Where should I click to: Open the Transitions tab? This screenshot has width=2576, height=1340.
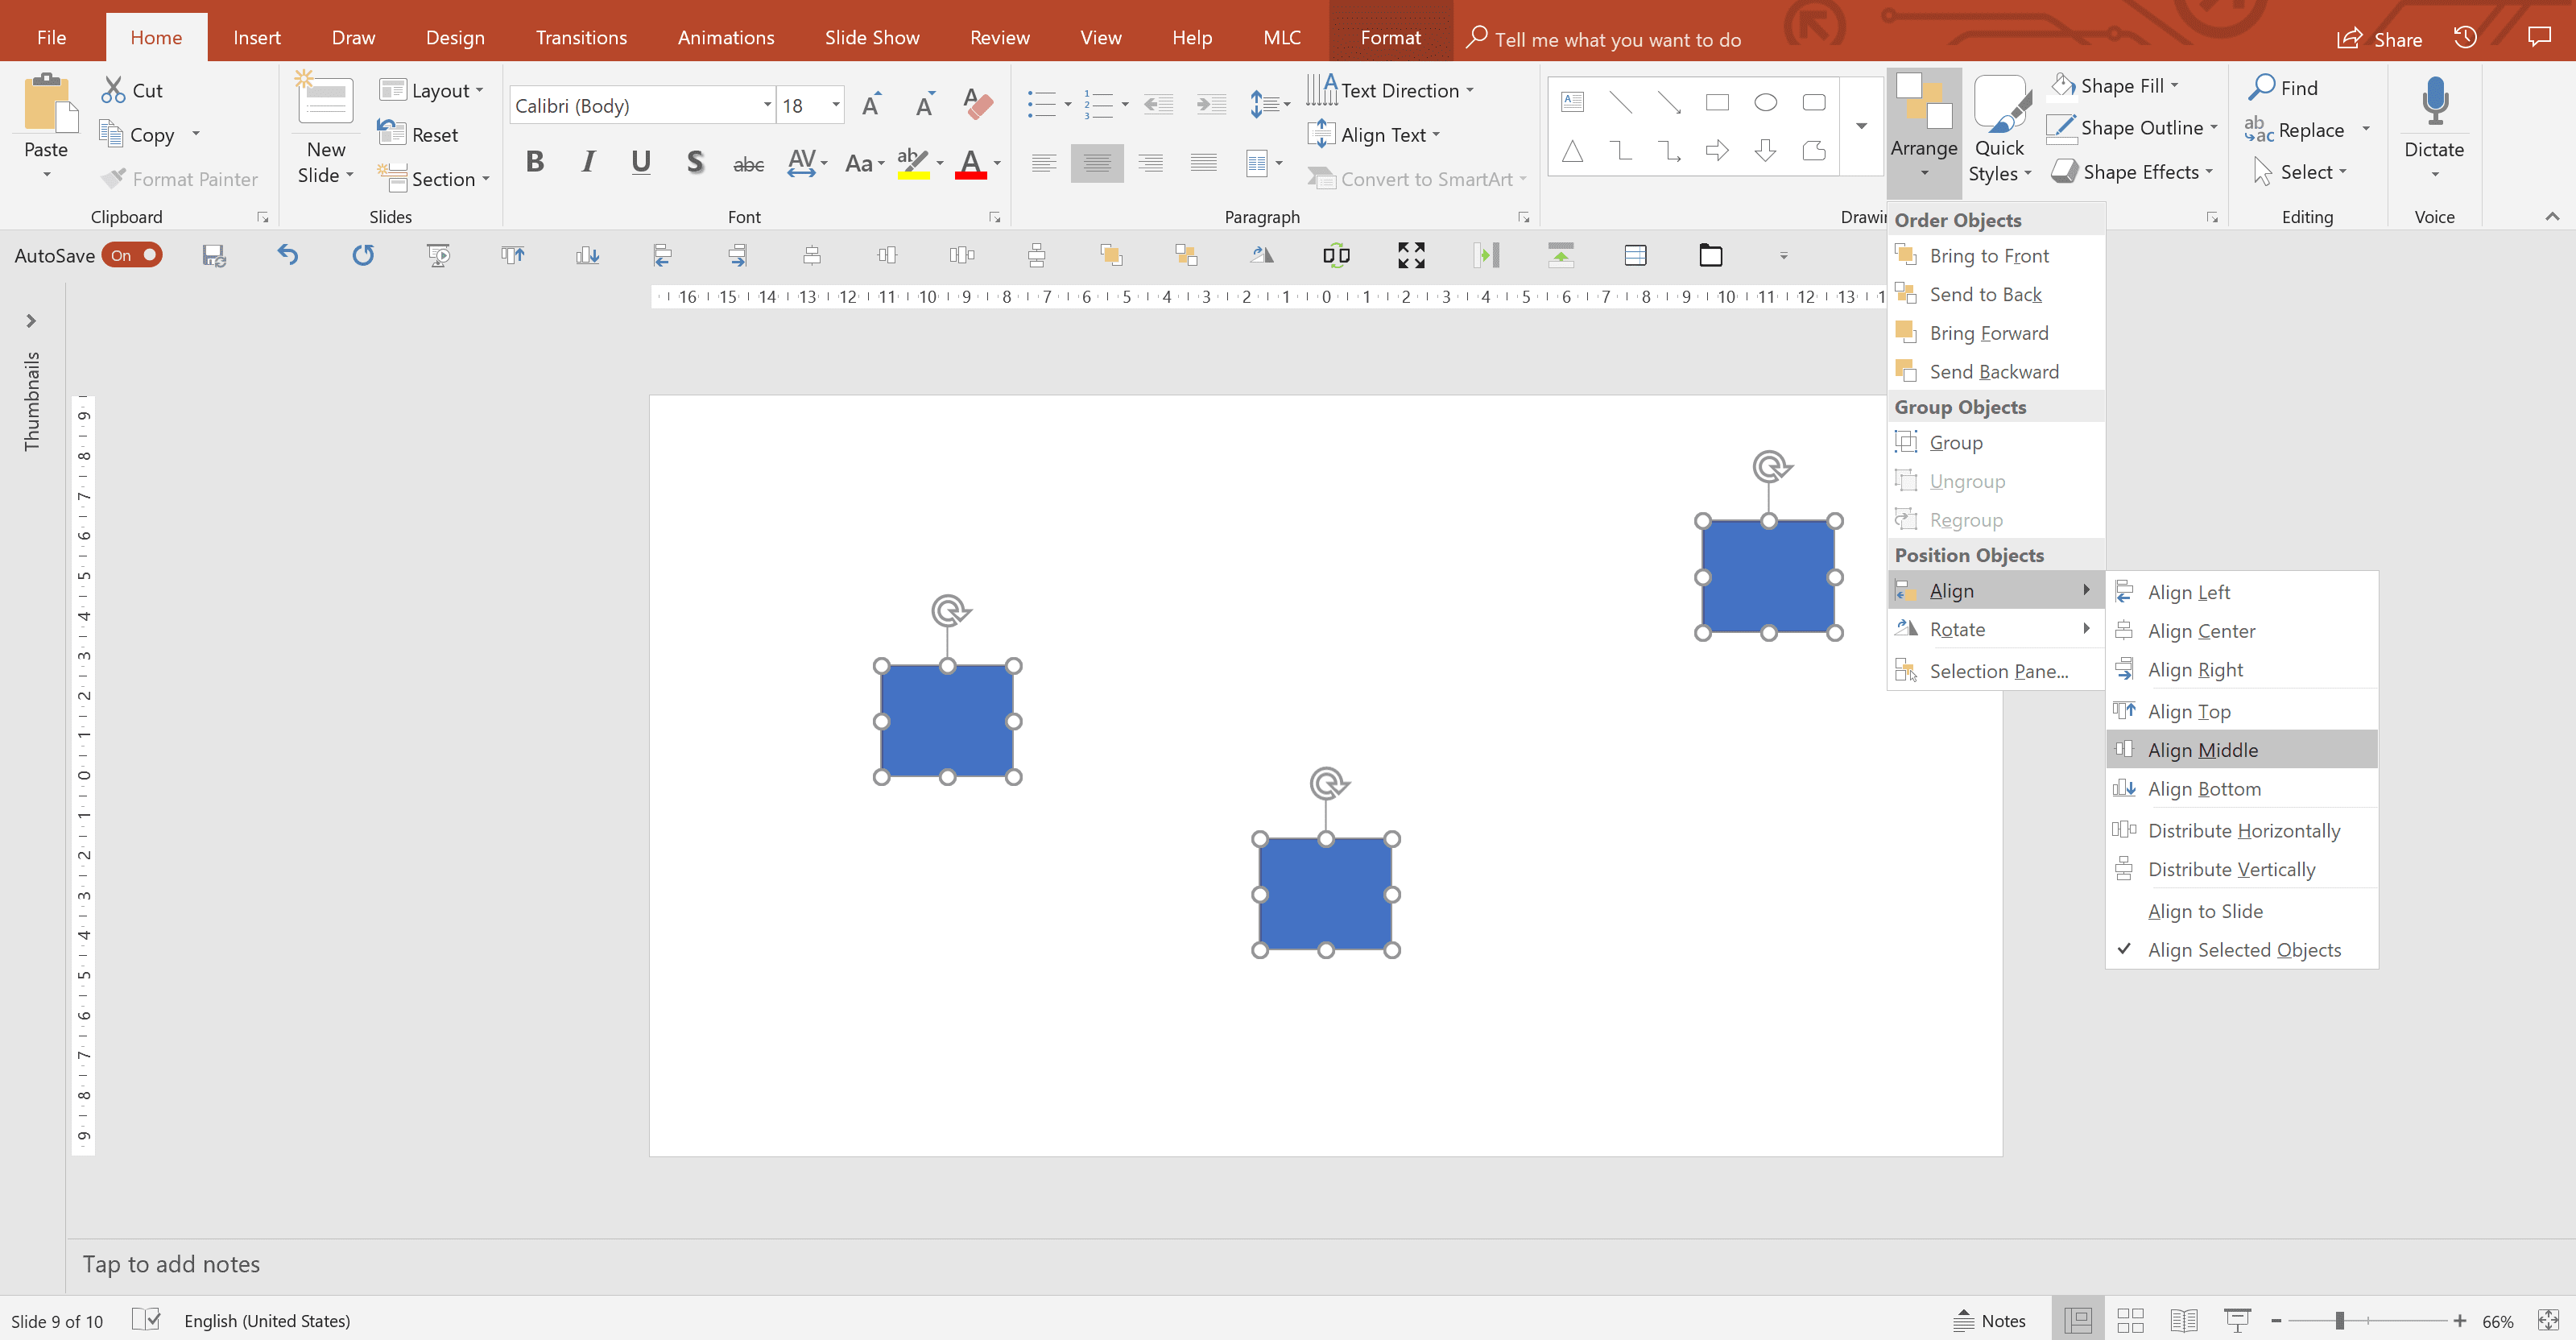(581, 37)
